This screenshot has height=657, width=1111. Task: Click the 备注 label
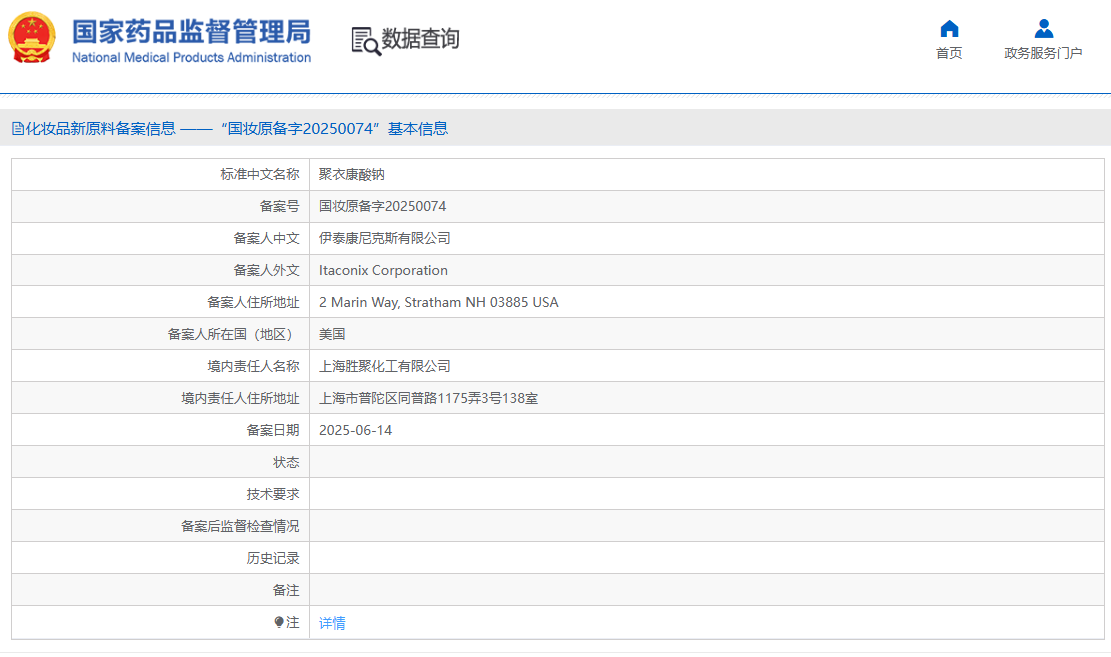tap(286, 590)
